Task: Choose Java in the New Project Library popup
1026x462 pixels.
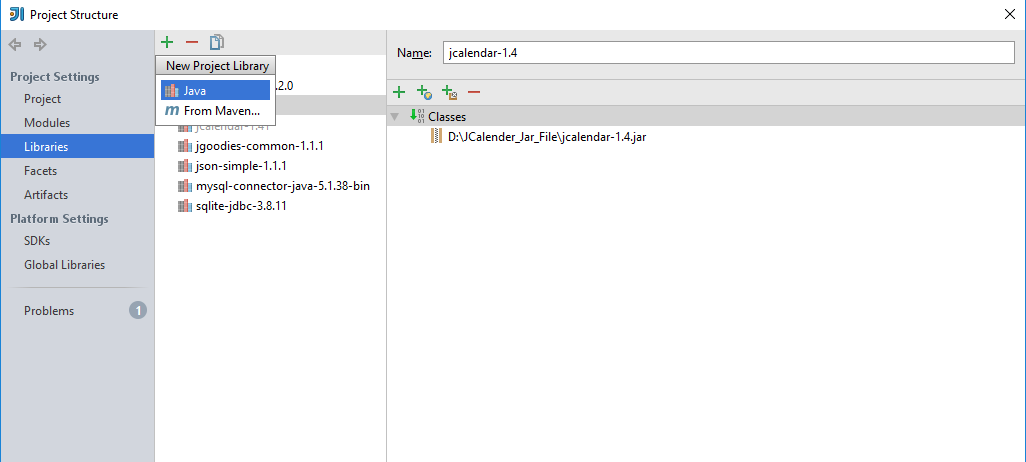Action: (215, 90)
